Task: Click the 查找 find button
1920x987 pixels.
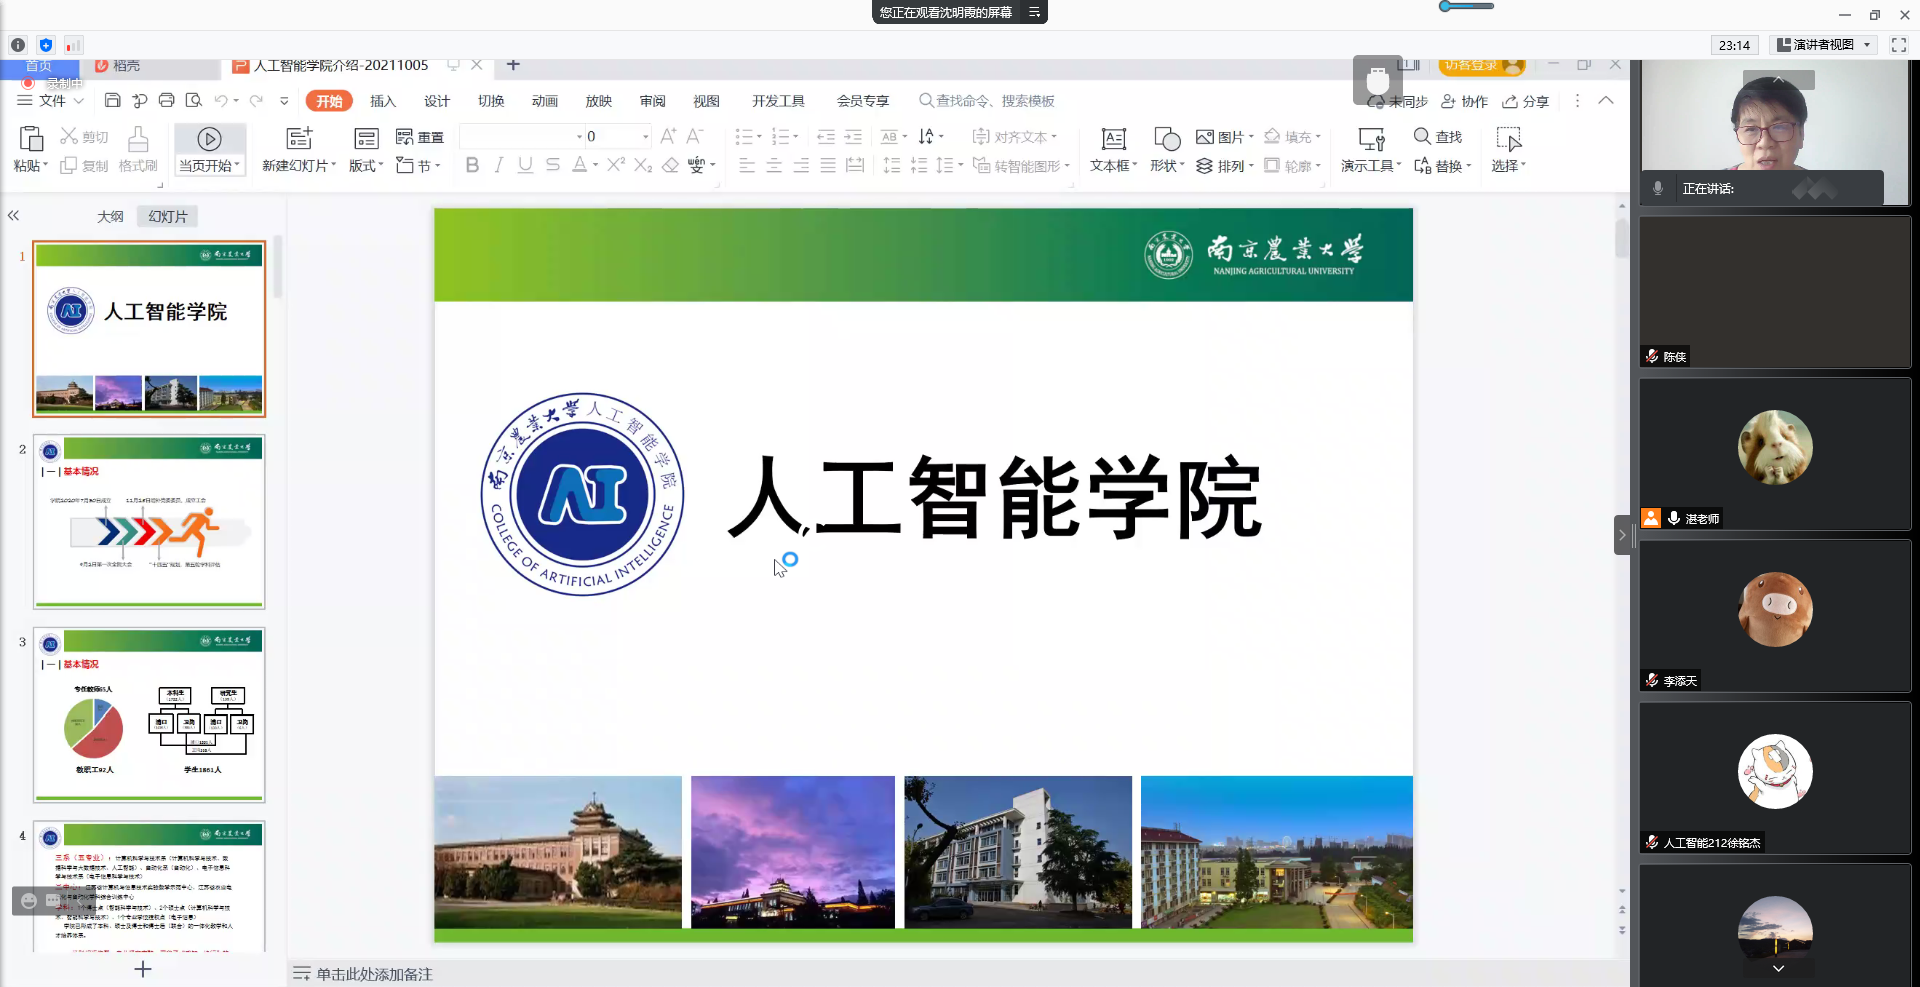Action: click(x=1438, y=137)
